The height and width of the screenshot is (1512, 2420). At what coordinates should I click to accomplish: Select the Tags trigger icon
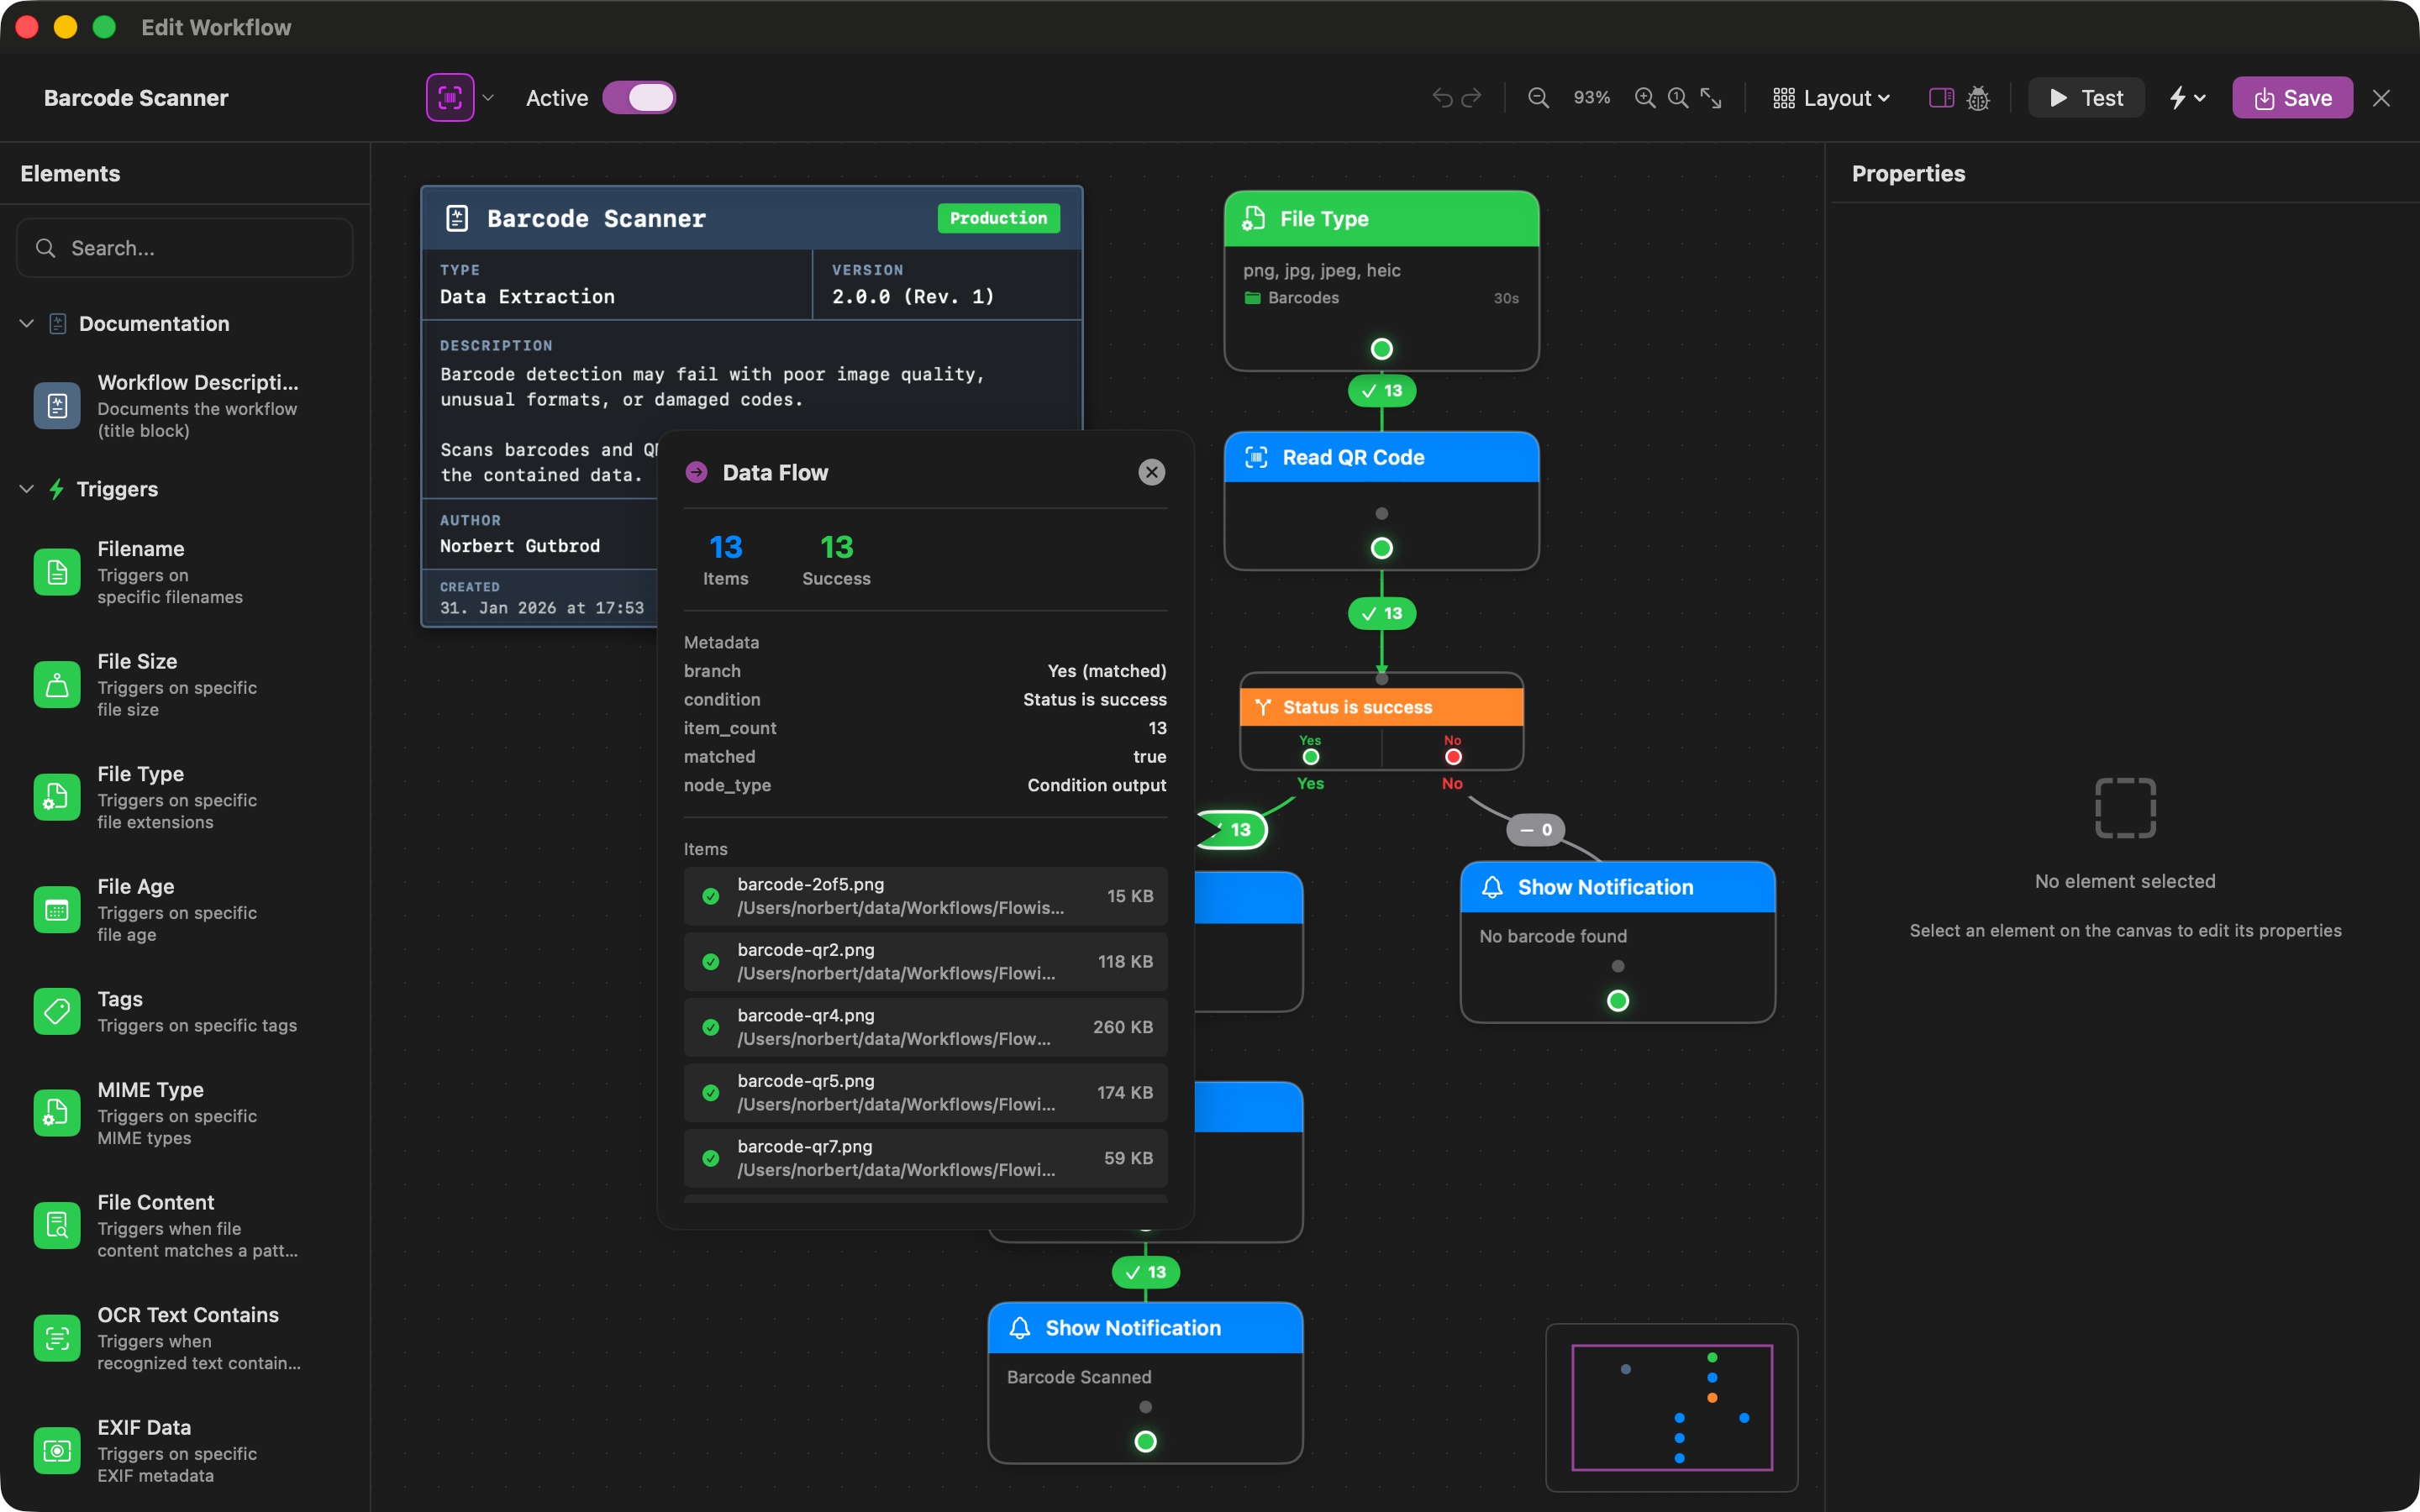pyautogui.click(x=57, y=1011)
